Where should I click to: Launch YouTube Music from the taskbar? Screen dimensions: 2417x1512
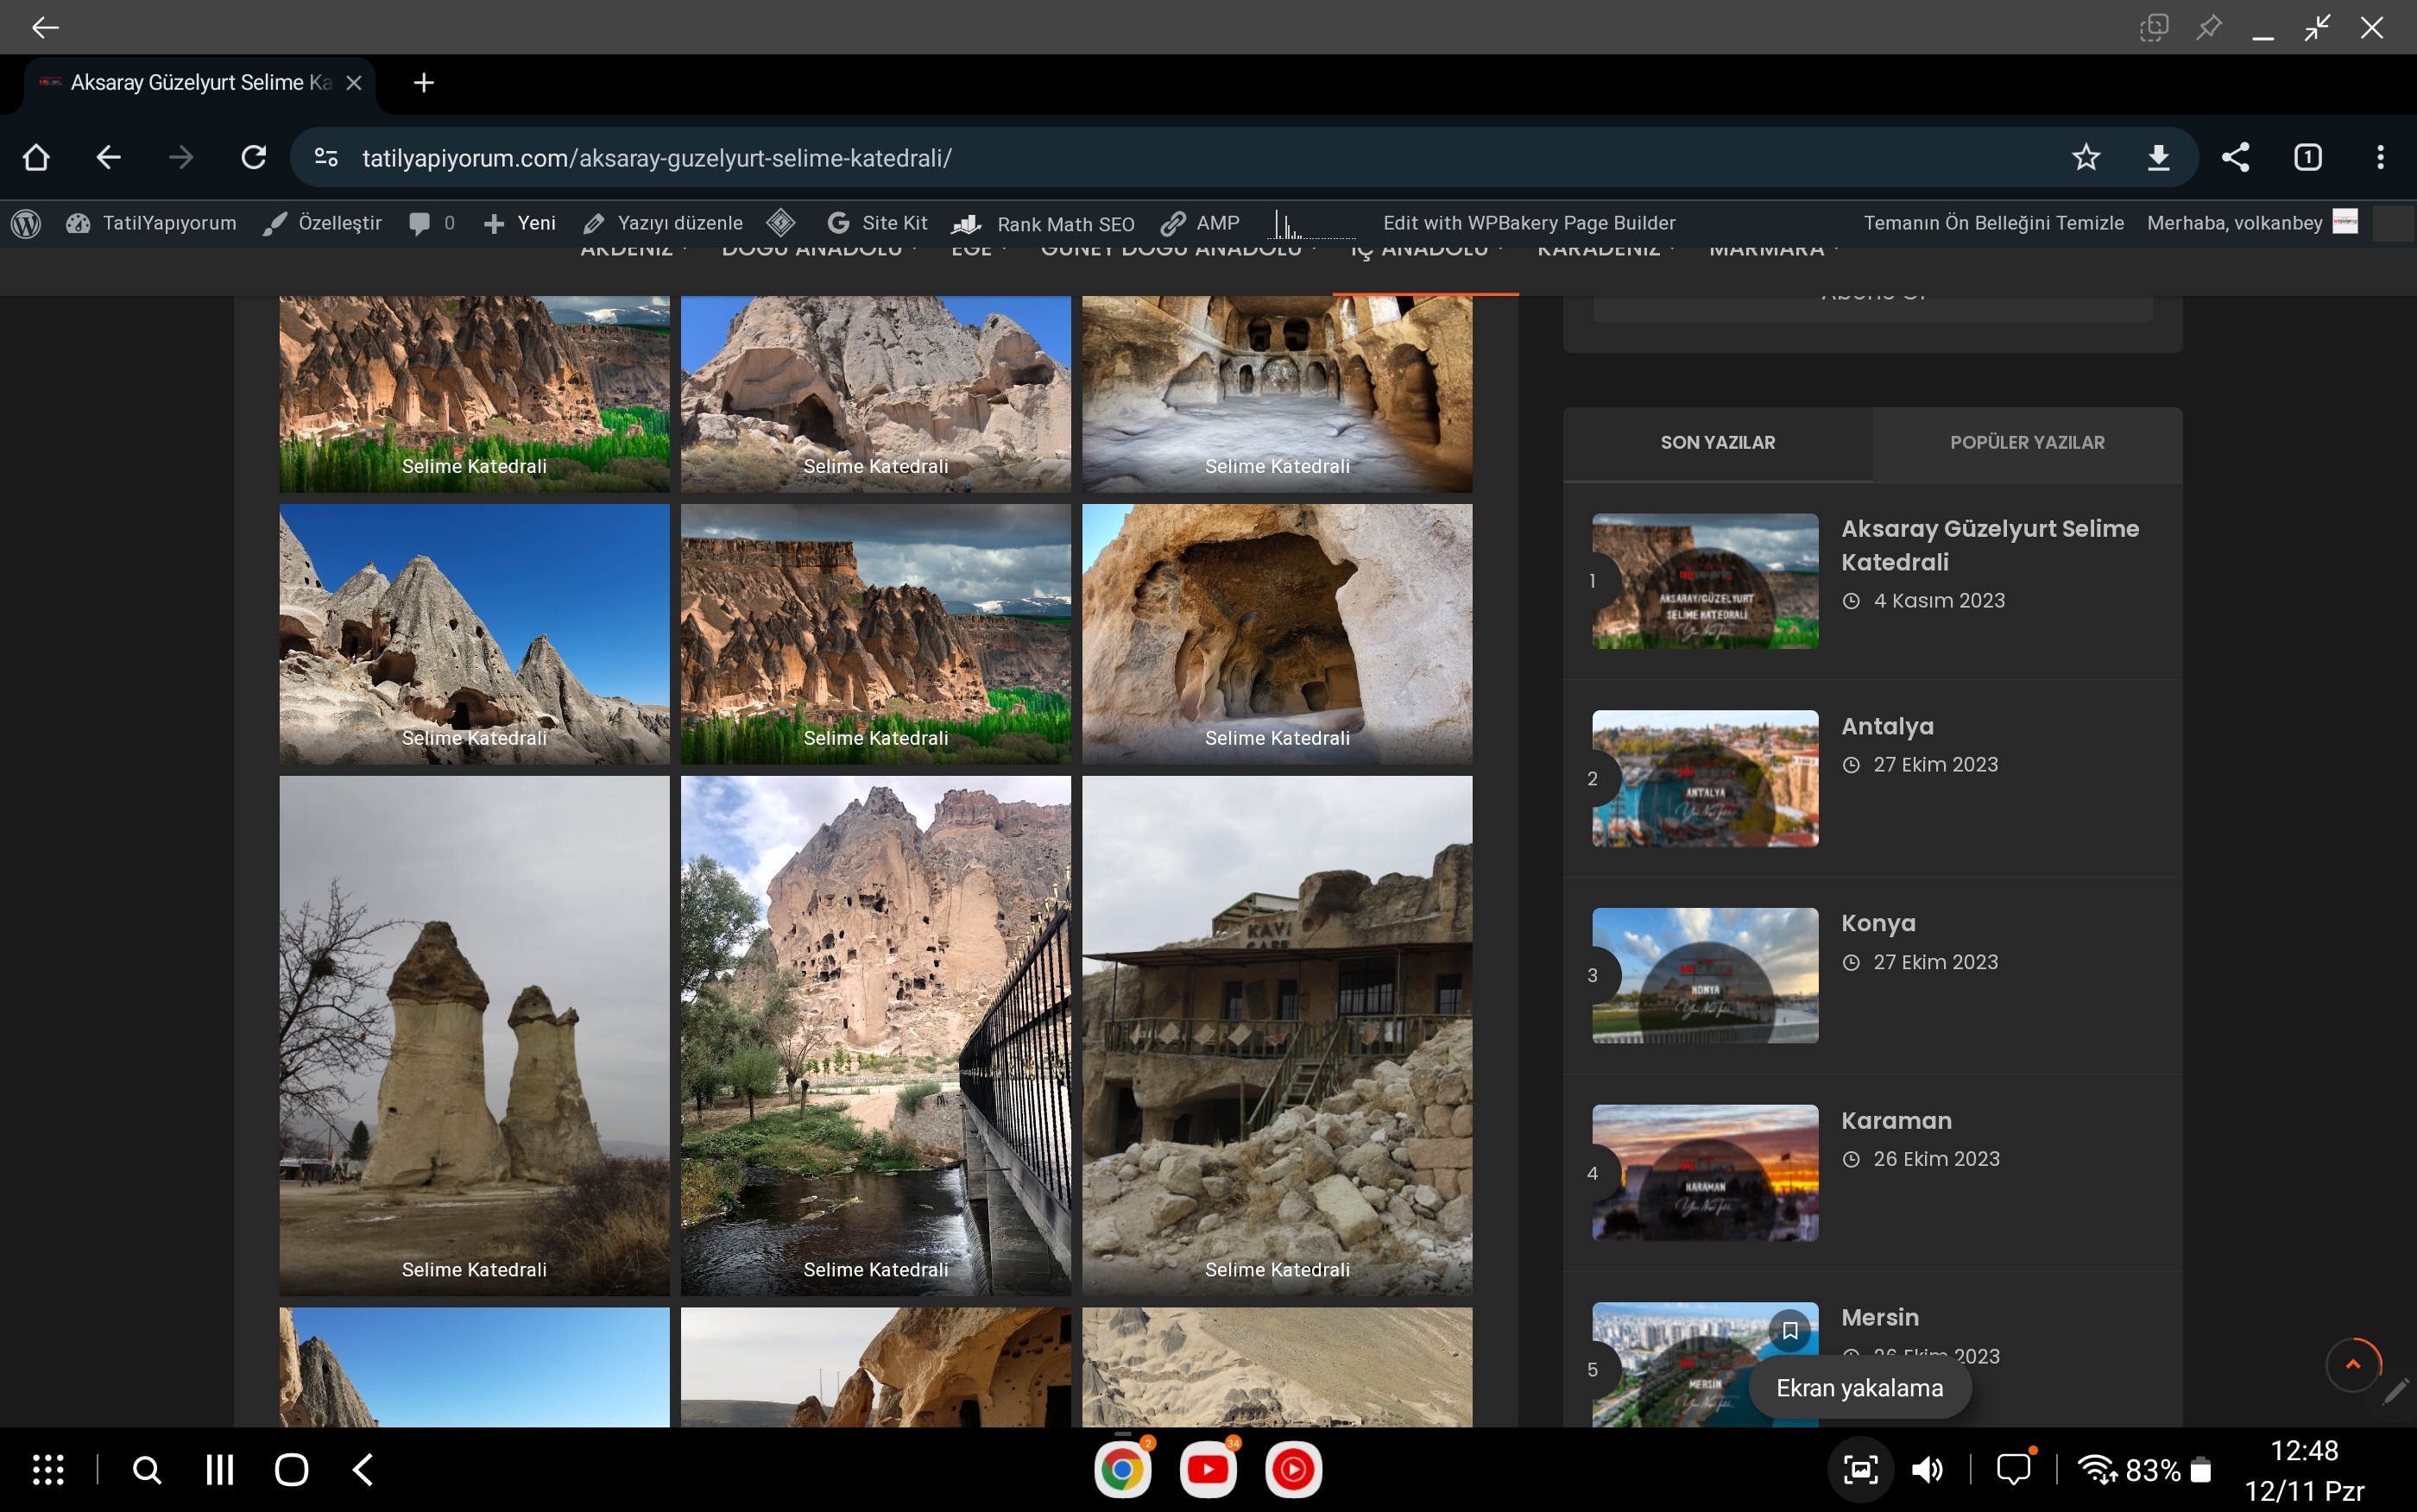(1293, 1469)
